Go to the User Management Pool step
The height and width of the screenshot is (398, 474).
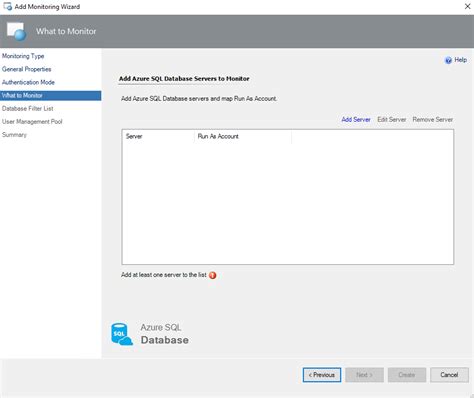(32, 122)
